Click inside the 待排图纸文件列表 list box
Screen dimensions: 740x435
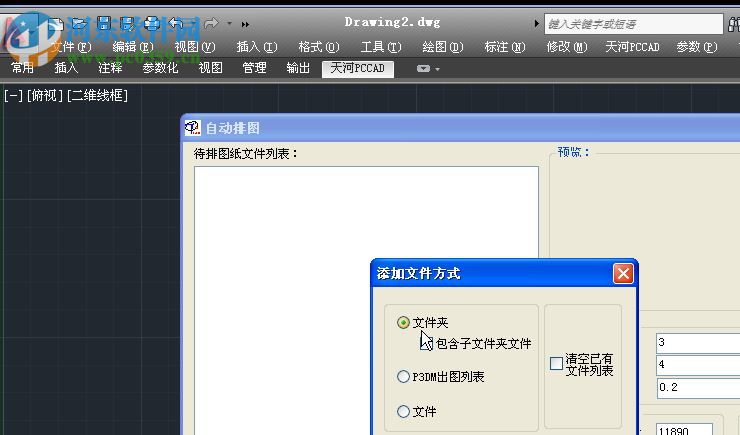click(366, 300)
